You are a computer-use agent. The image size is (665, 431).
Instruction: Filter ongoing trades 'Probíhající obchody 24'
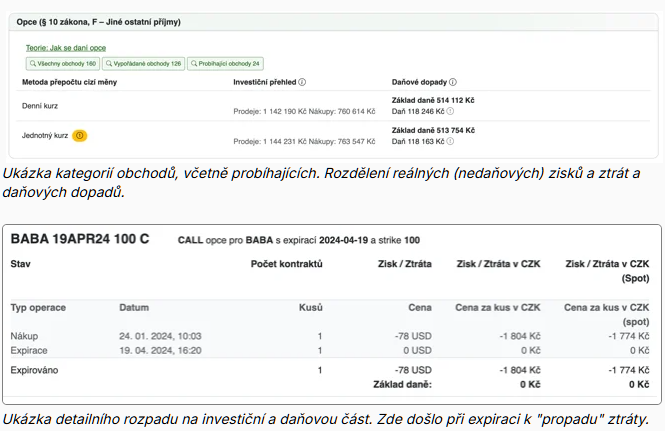(225, 64)
